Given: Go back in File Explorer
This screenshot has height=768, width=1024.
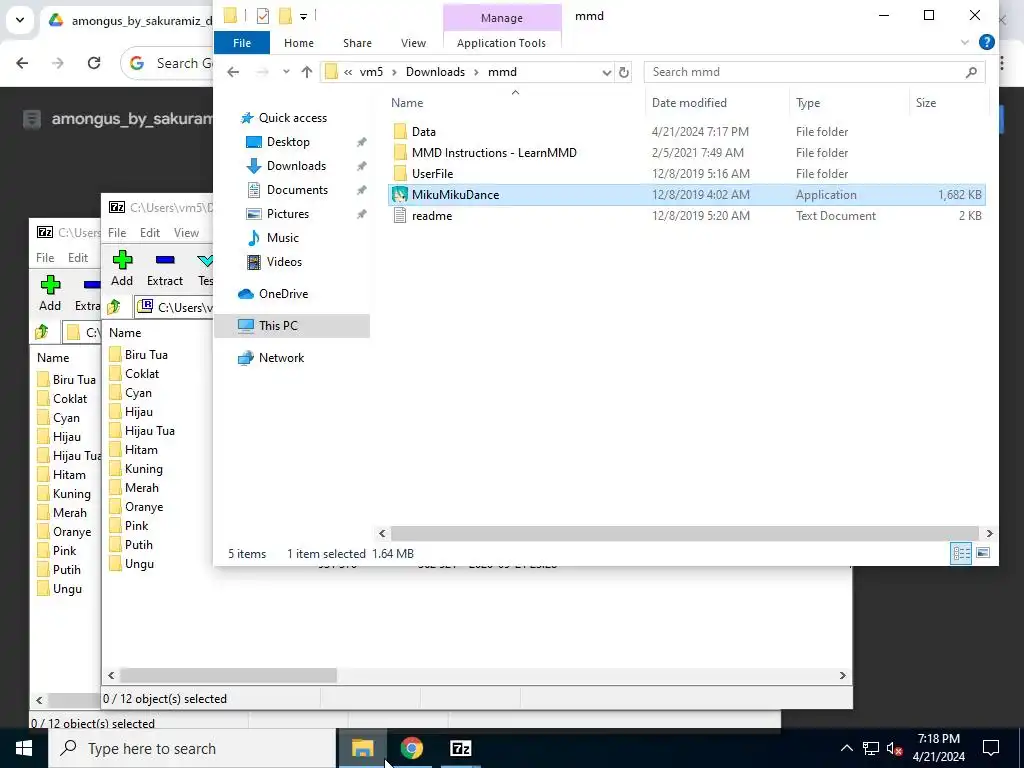Looking at the screenshot, I should click(x=233, y=72).
